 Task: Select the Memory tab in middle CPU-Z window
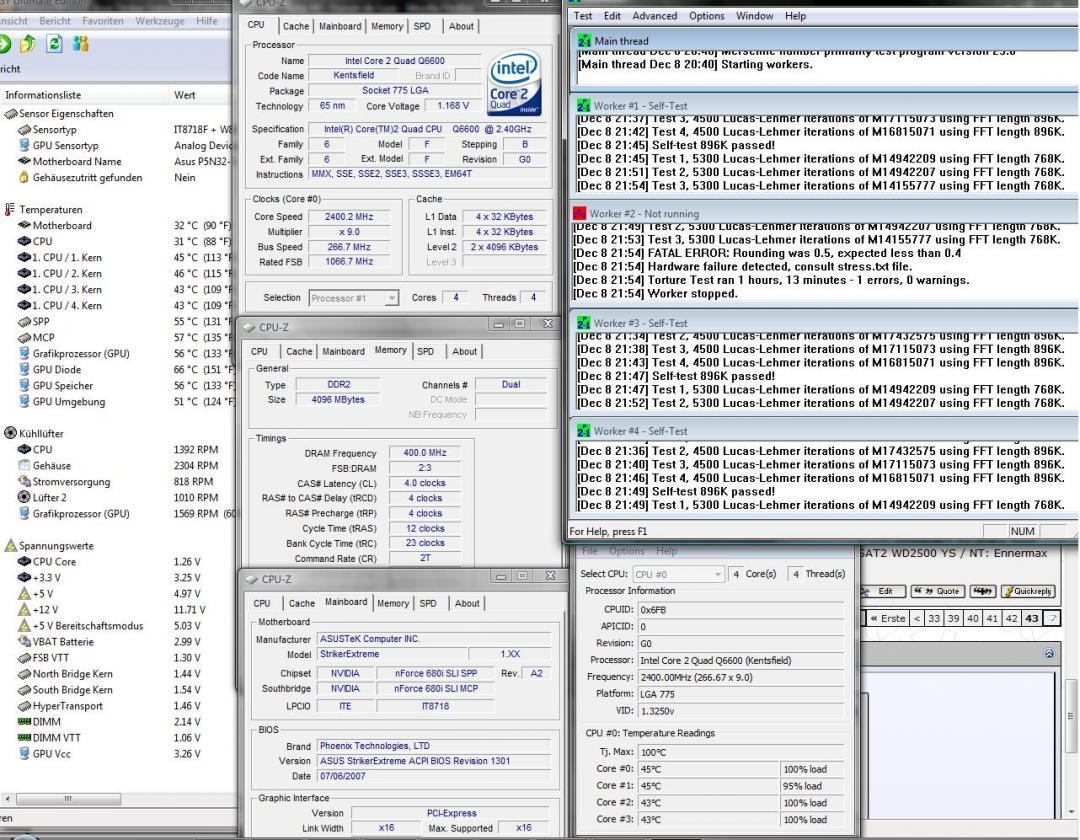pos(391,350)
